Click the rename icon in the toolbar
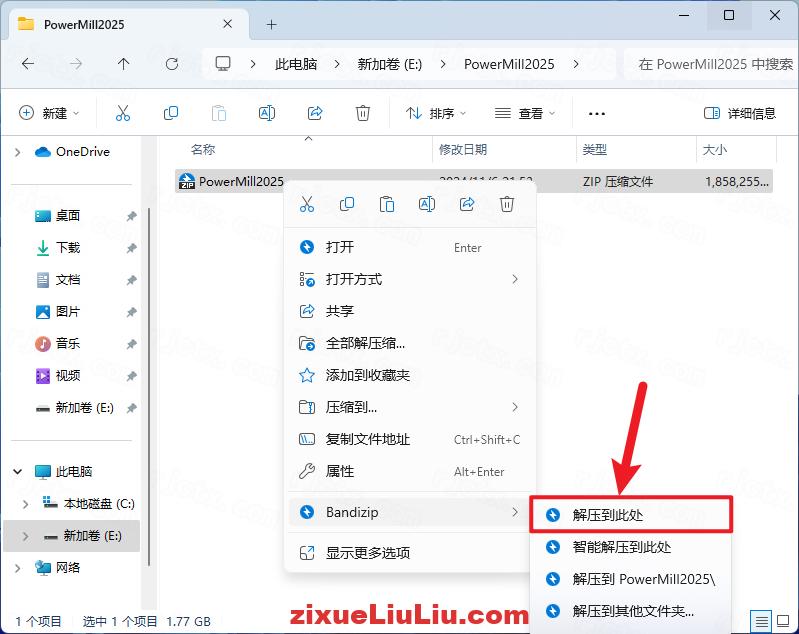Viewport: 799px width, 634px height. point(267,113)
